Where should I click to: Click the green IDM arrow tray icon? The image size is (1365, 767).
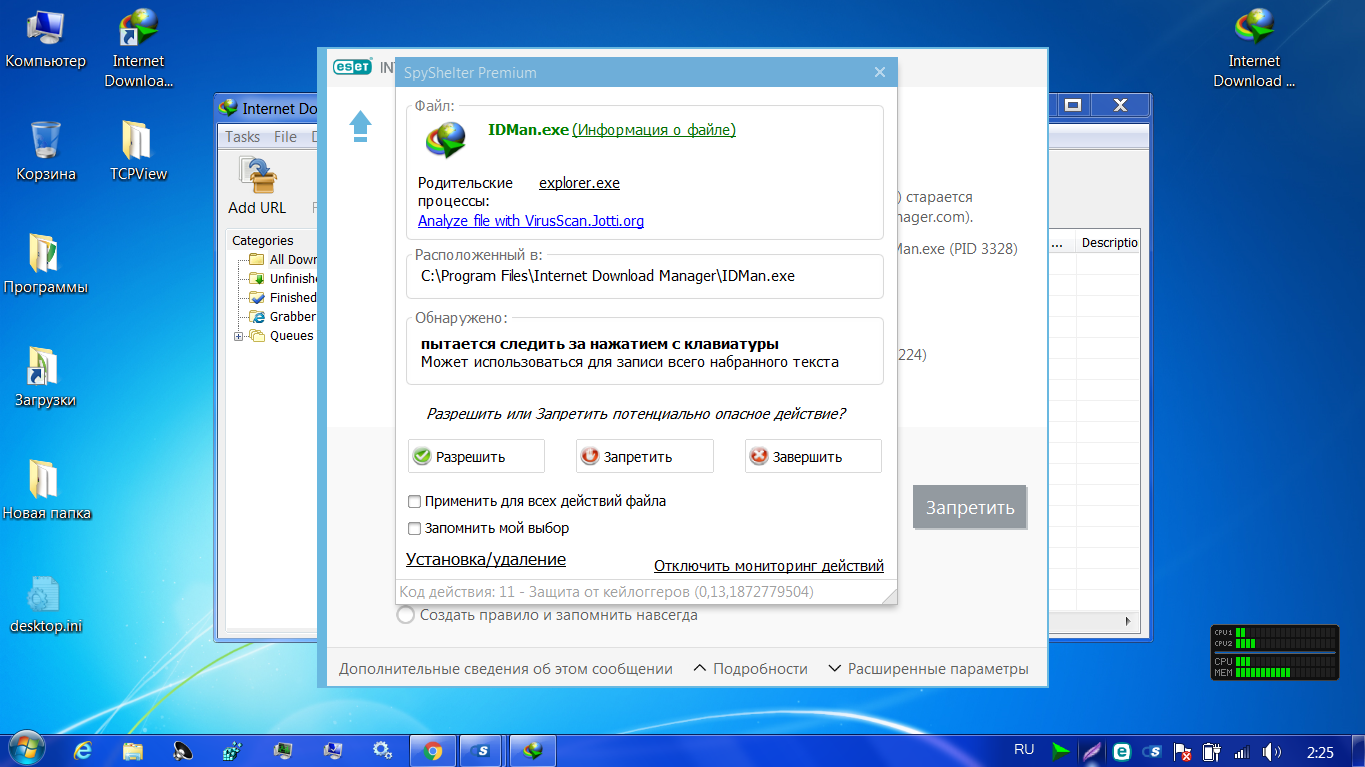[x=1060, y=751]
